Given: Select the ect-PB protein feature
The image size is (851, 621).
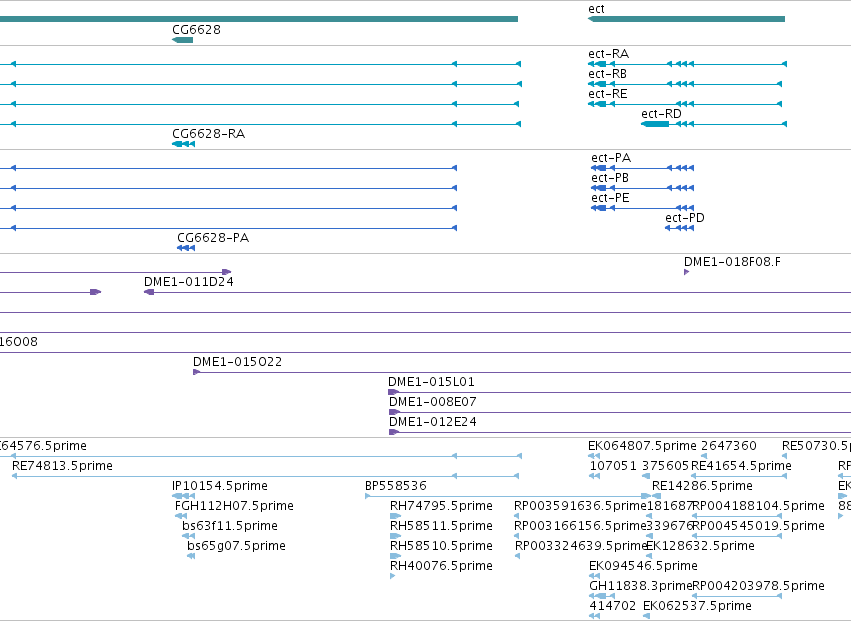Looking at the screenshot, I should [x=643, y=188].
